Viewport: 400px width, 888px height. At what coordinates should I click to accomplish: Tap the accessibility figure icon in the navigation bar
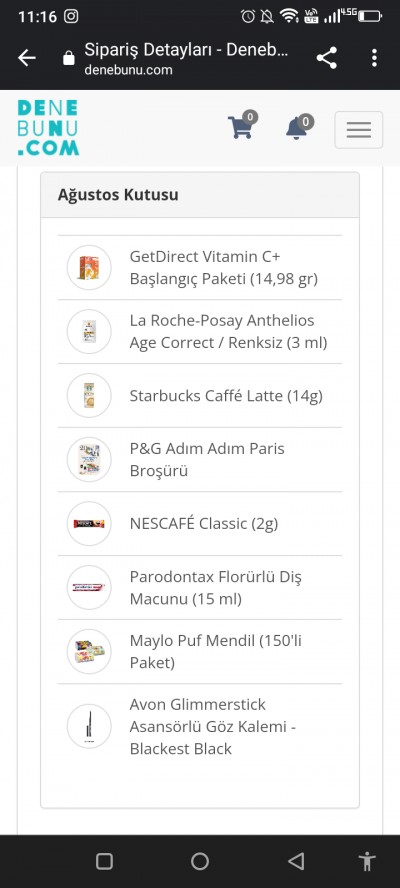point(368,861)
